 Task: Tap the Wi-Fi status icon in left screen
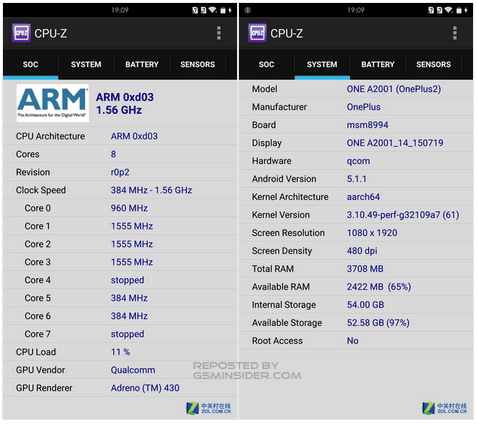coord(213,10)
